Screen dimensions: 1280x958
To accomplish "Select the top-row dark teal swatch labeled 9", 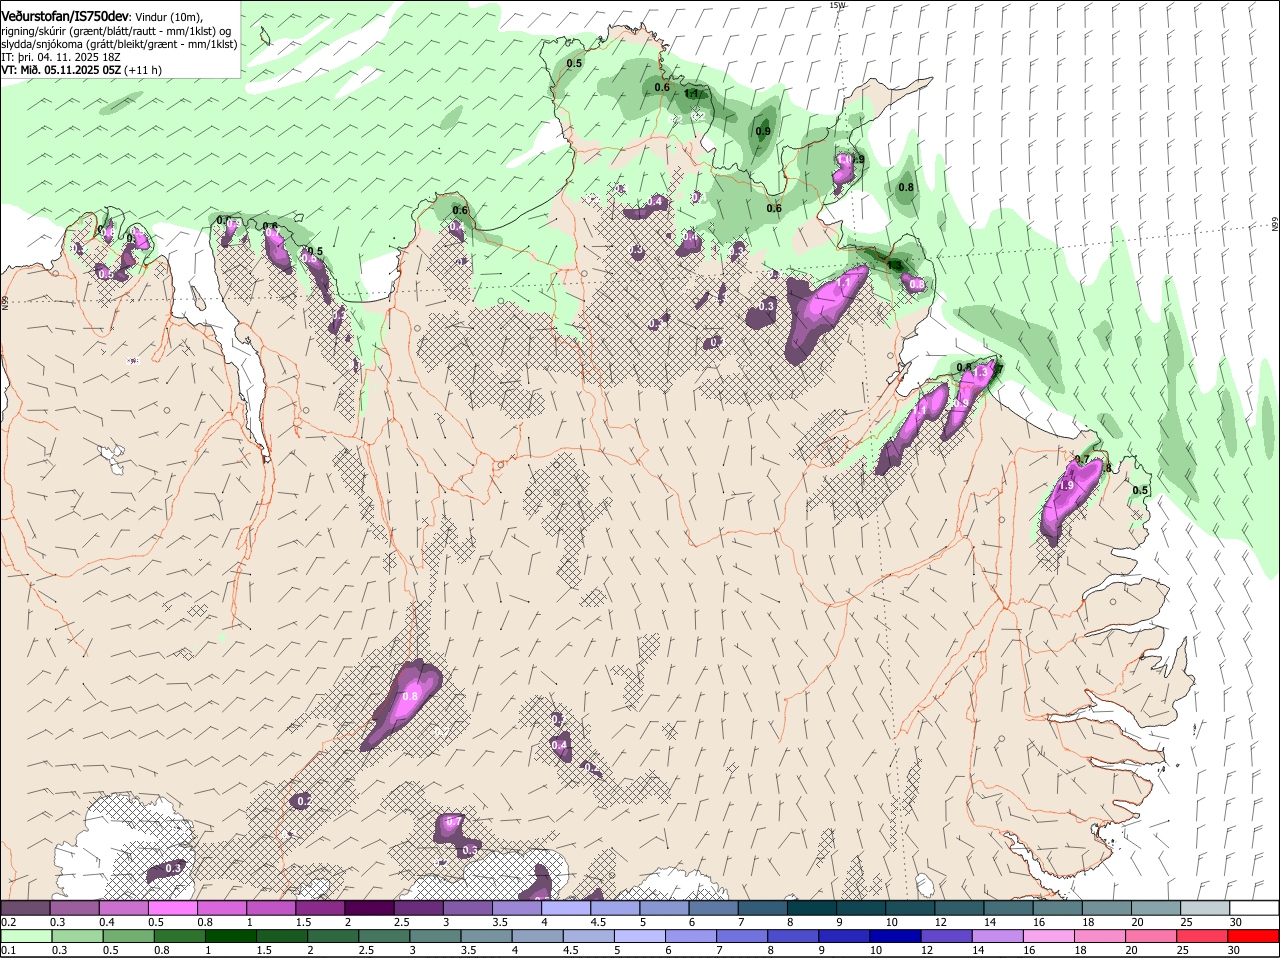I will [x=859, y=907].
